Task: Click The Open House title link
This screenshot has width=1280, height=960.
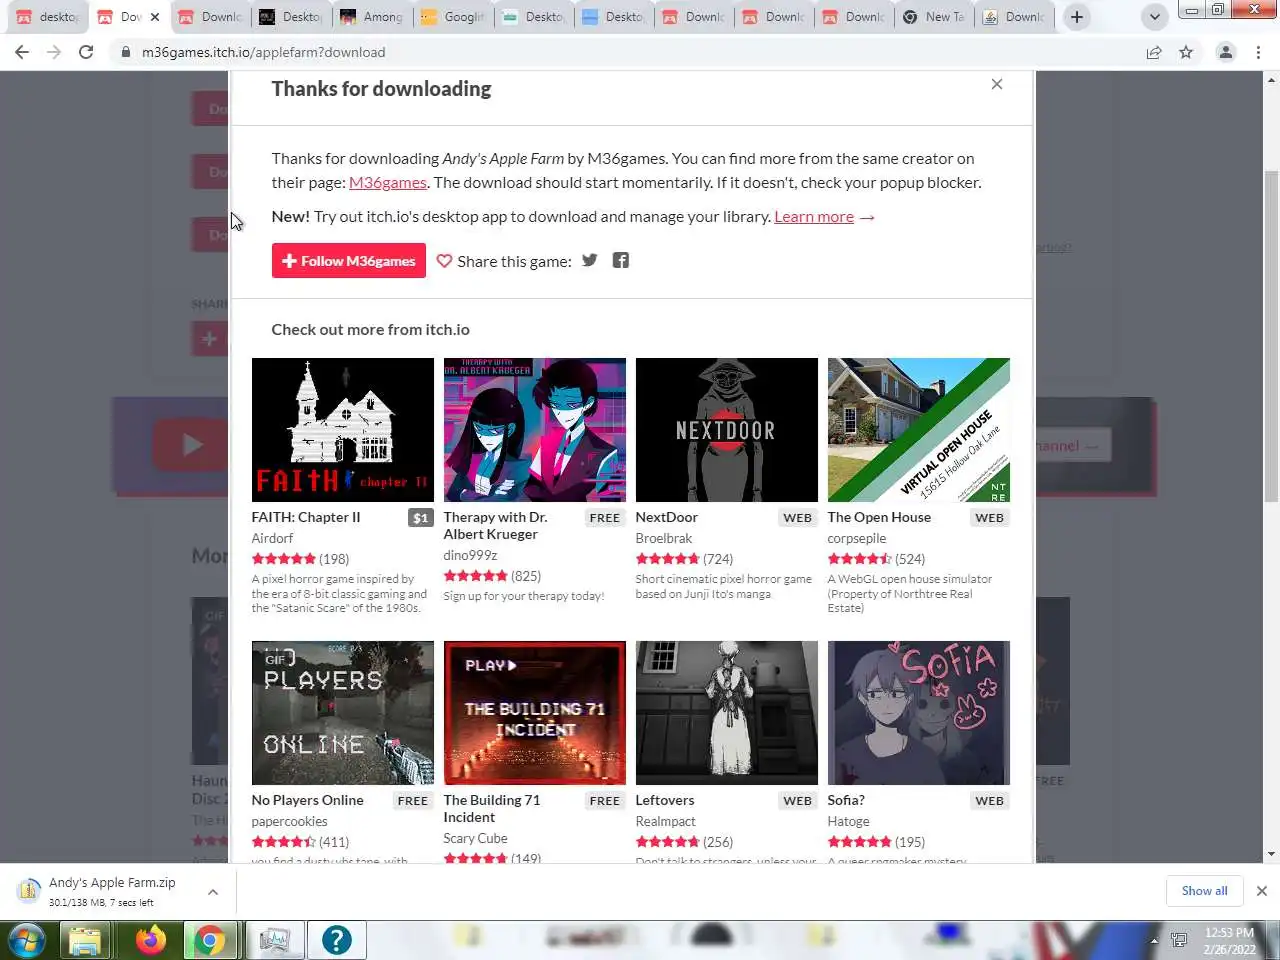Action: coord(879,517)
